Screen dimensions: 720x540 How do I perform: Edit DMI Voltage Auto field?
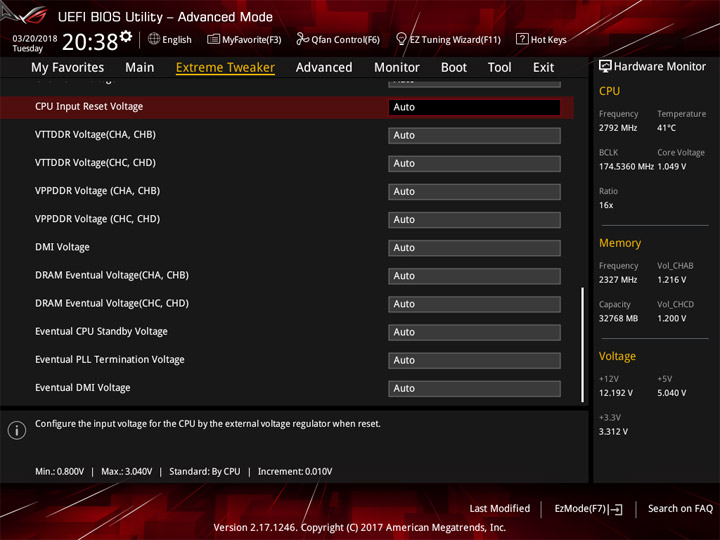click(x=474, y=248)
